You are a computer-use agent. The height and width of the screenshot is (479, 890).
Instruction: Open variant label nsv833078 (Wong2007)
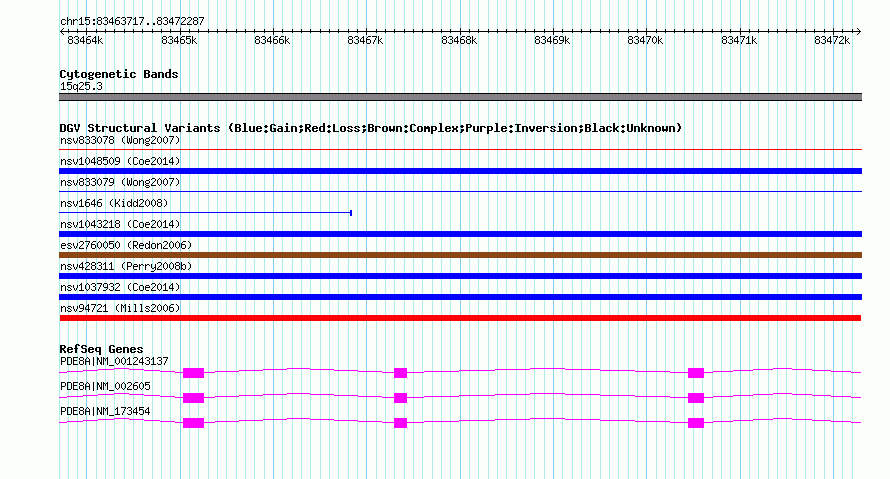pyautogui.click(x=120, y=140)
